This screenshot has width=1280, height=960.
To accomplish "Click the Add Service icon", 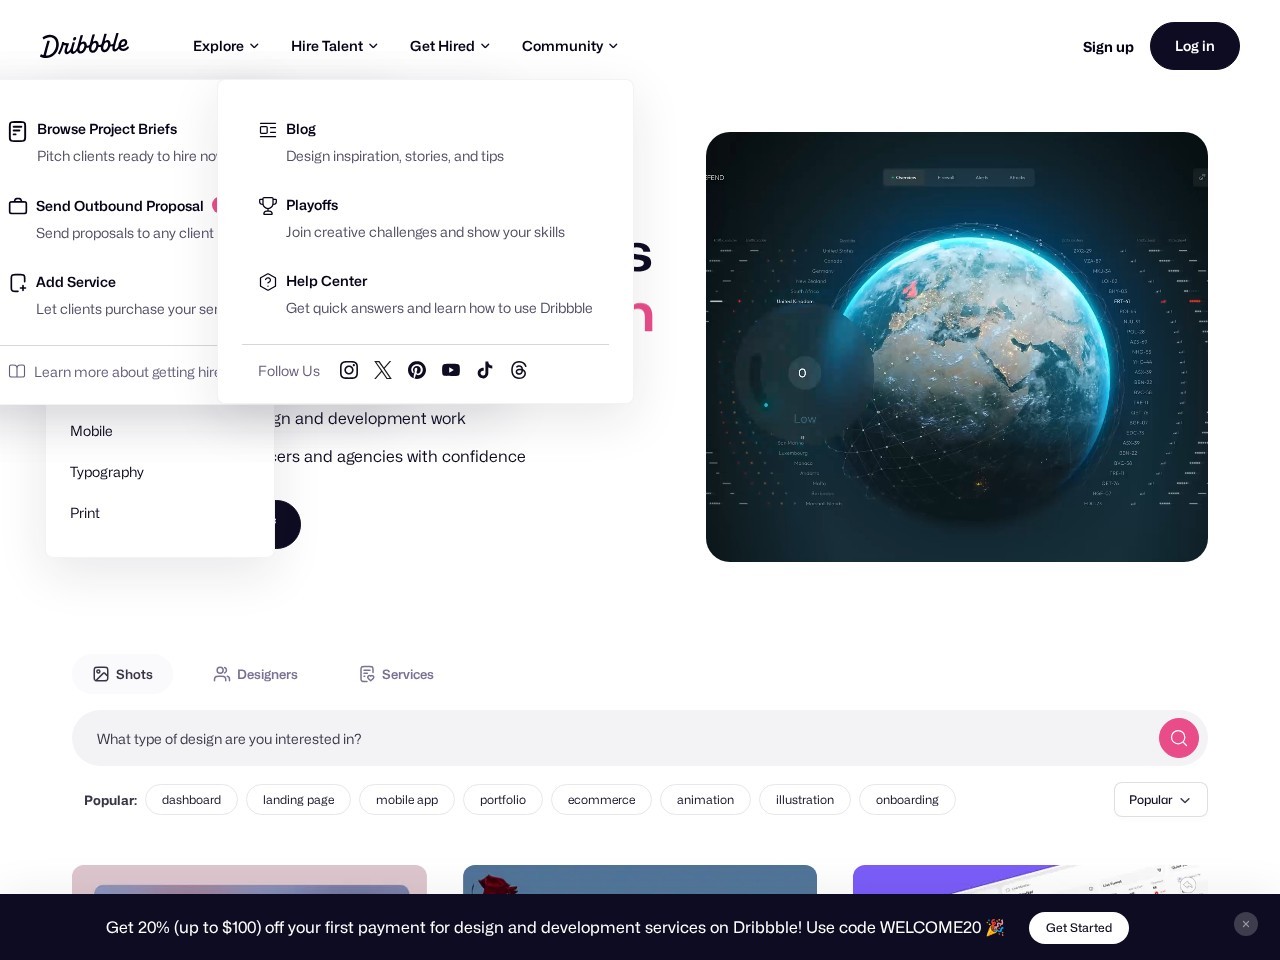I will 18,283.
